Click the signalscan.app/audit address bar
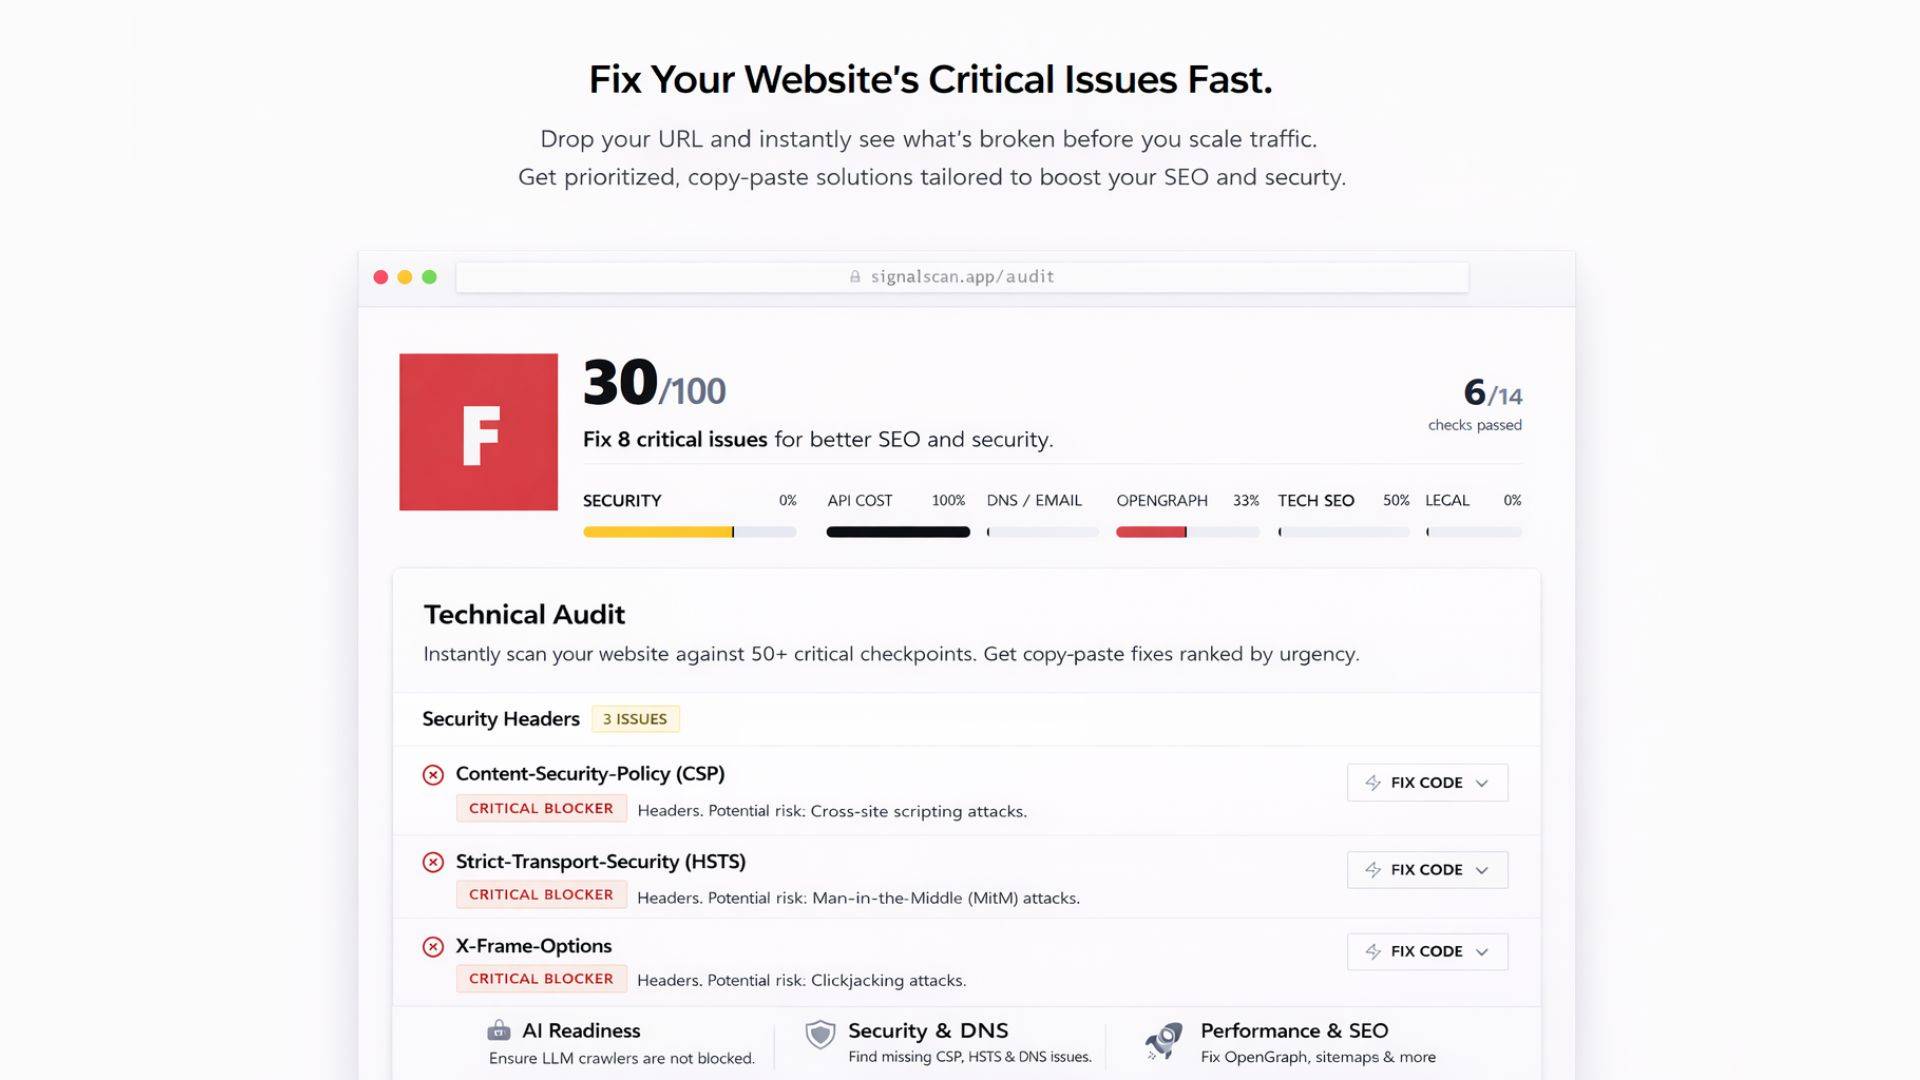1920x1080 pixels. (x=962, y=277)
